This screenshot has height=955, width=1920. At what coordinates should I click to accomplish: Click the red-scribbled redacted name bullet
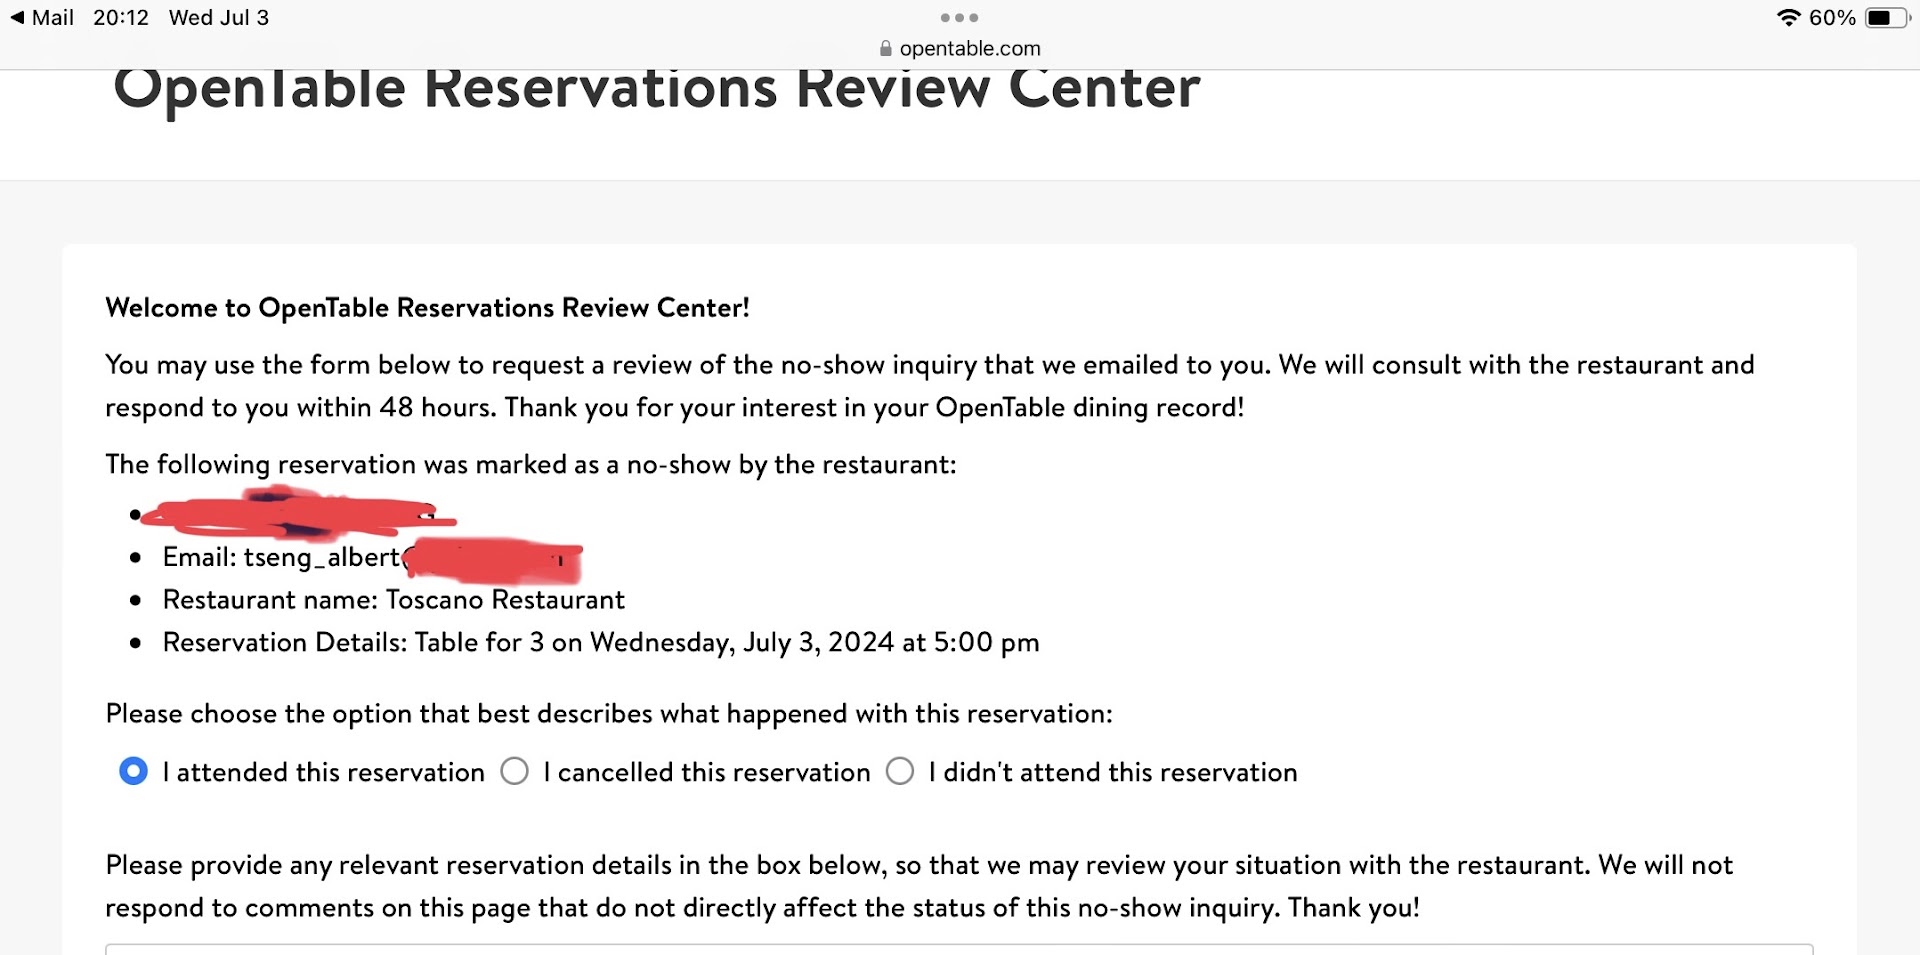click(x=297, y=514)
